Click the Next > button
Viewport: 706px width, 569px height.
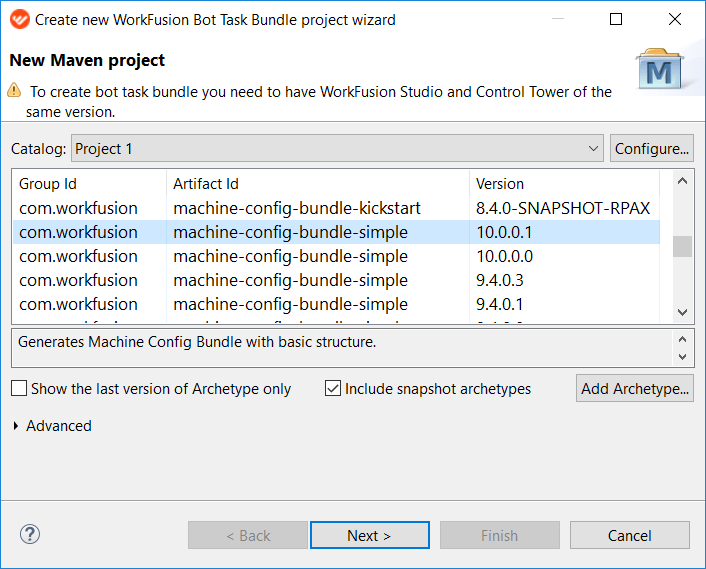point(370,535)
